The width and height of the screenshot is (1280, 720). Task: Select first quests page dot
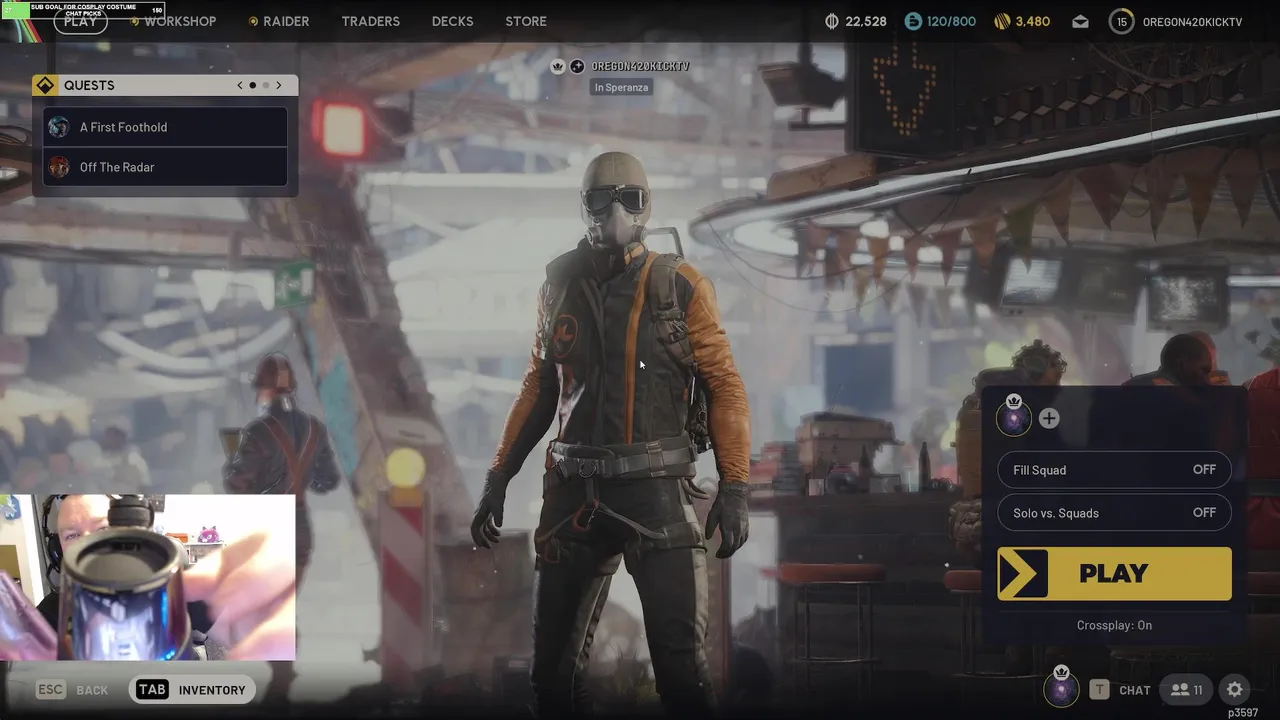tap(253, 85)
